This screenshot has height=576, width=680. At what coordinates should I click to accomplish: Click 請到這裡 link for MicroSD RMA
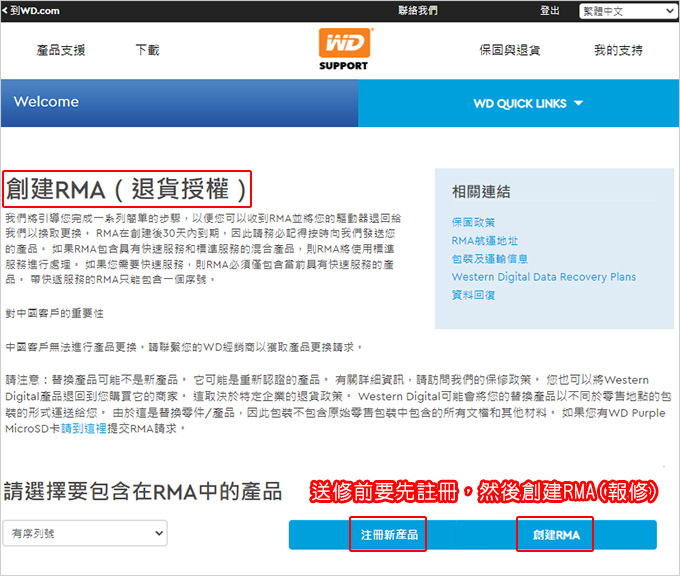coord(84,429)
